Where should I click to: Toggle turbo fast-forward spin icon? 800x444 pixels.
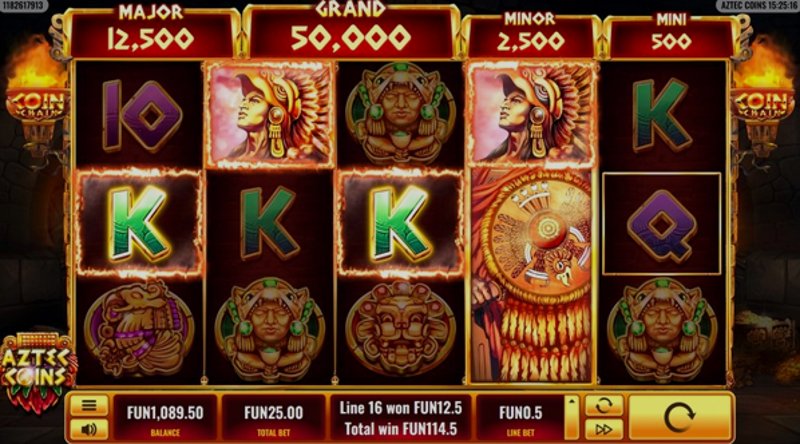tap(604, 430)
